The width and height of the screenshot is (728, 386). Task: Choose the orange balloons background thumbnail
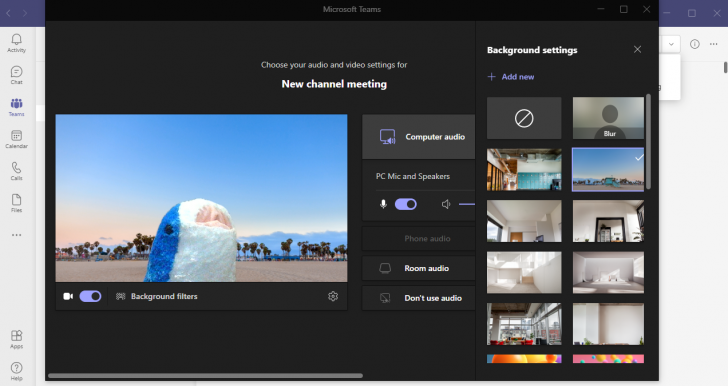[x=524, y=359]
